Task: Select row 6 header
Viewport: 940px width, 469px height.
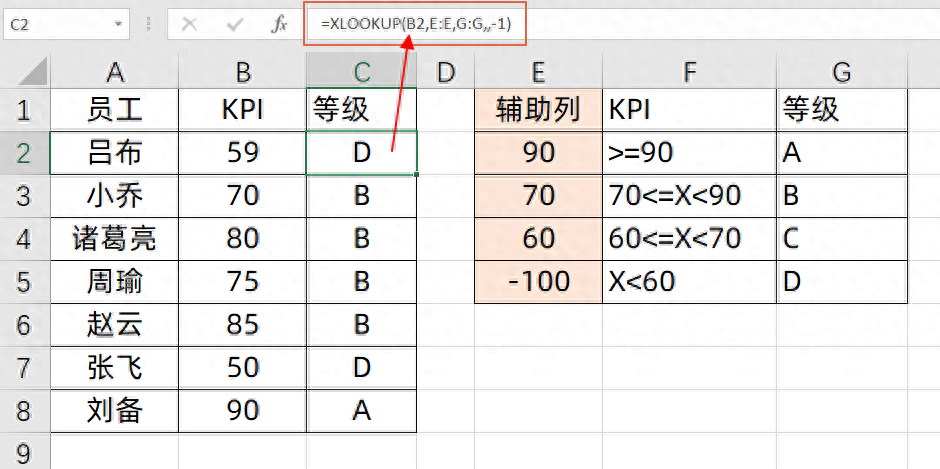Action: tap(25, 324)
